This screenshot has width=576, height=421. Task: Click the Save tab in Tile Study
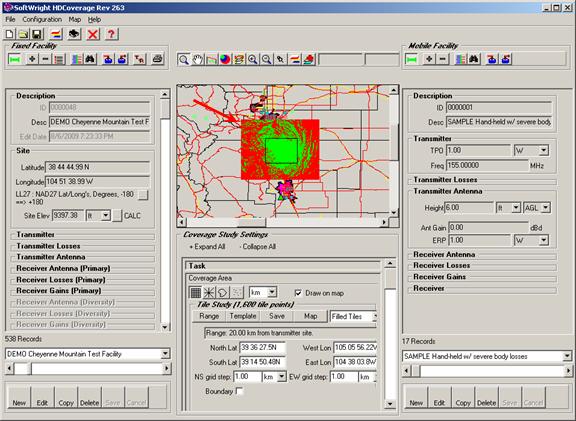point(277,316)
